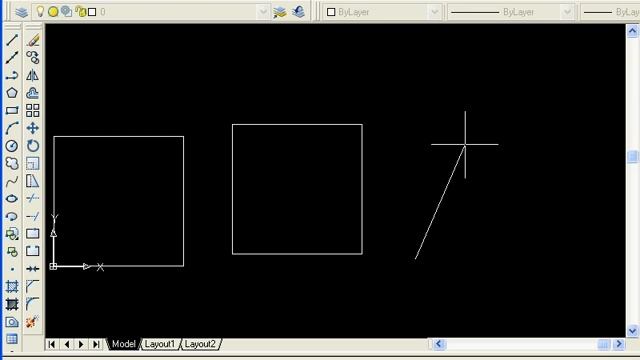Switch to the Layout2 tab

tap(200, 344)
